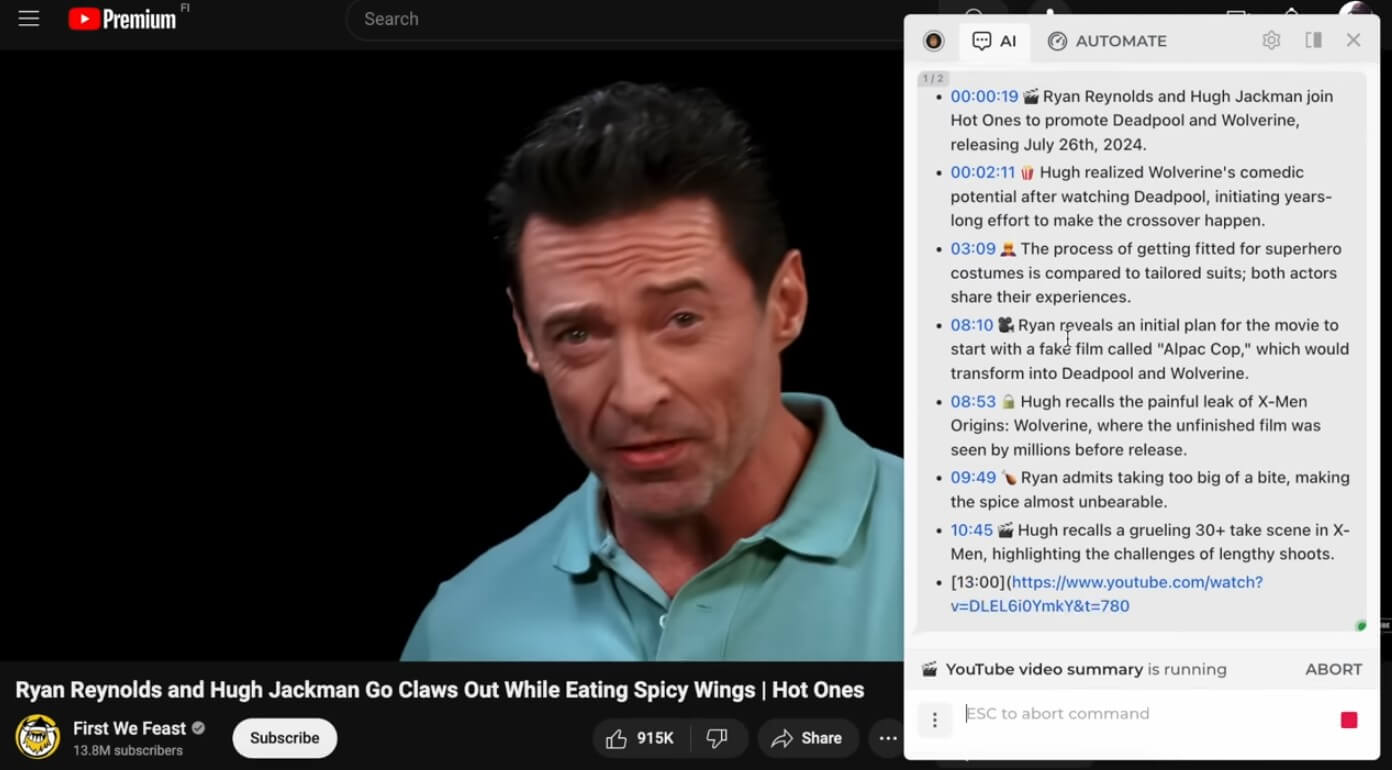Viewport: 1392px width, 770px height.
Task: Open the three-dot menu beside command input
Action: click(935, 719)
